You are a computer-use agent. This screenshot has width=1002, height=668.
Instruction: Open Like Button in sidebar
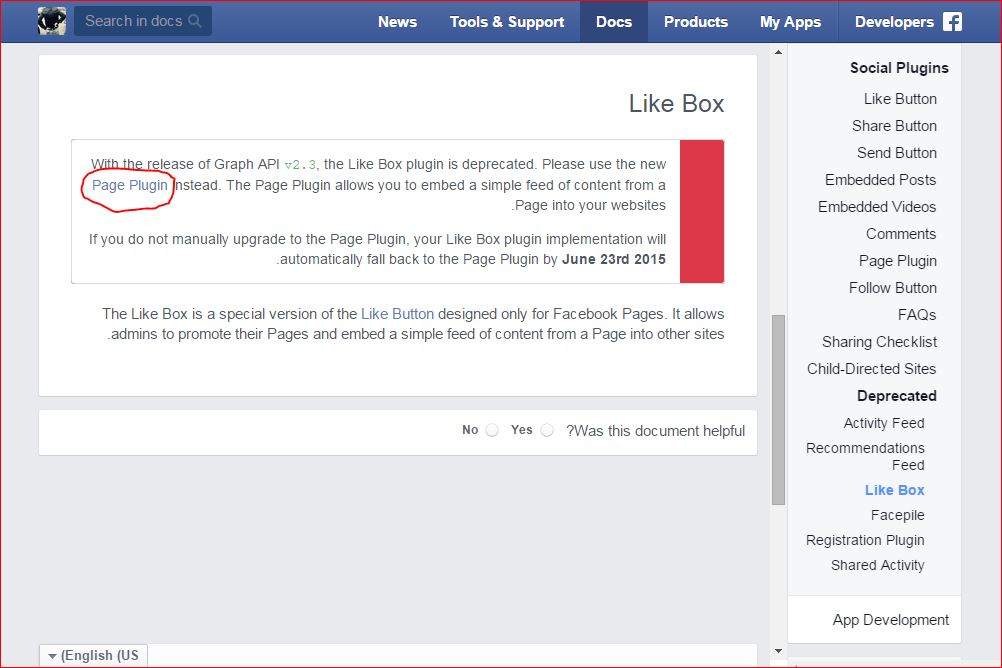(900, 99)
